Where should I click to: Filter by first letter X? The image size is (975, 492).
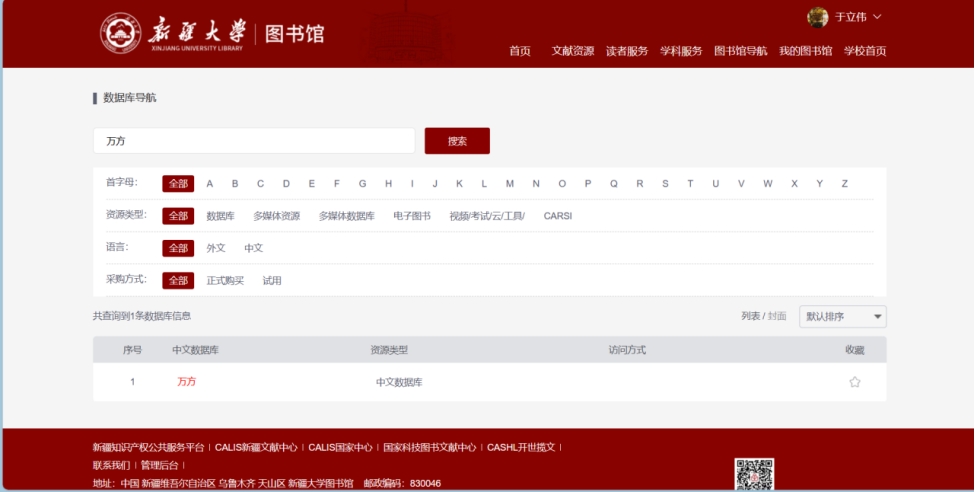click(794, 183)
